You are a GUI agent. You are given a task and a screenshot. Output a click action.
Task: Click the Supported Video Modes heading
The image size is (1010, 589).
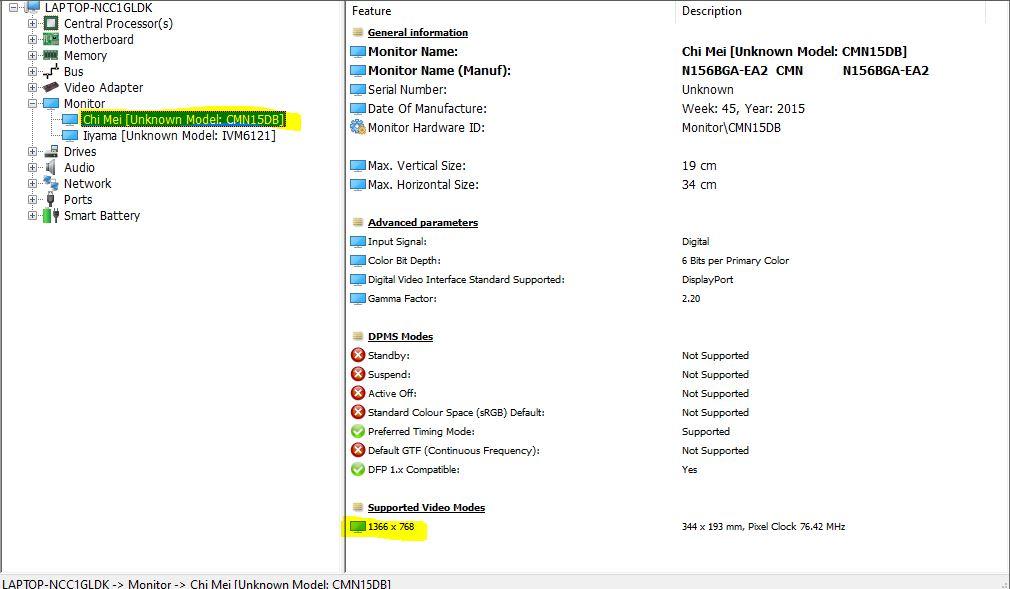pyautogui.click(x=426, y=508)
